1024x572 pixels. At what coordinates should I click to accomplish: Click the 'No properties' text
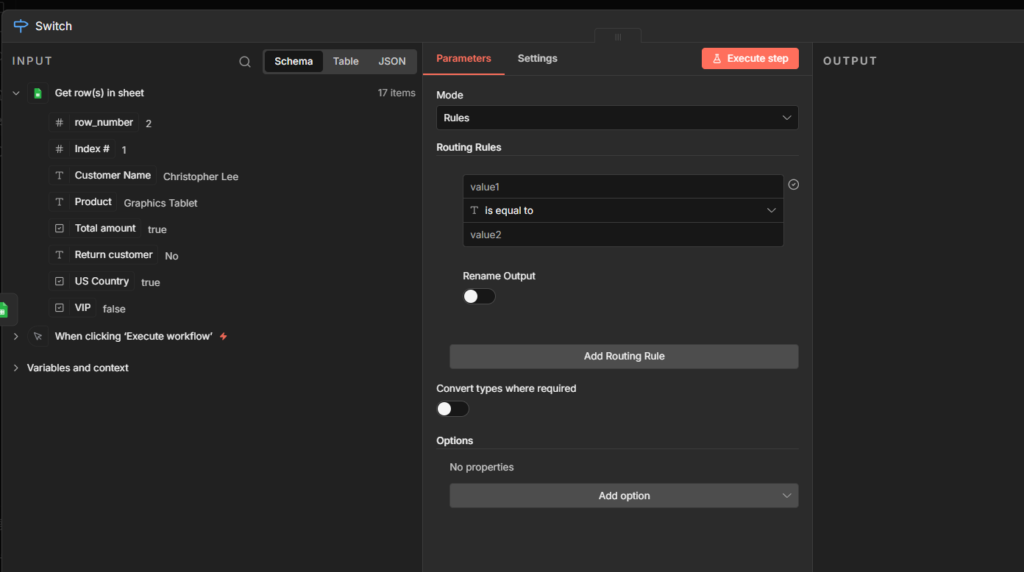point(481,467)
